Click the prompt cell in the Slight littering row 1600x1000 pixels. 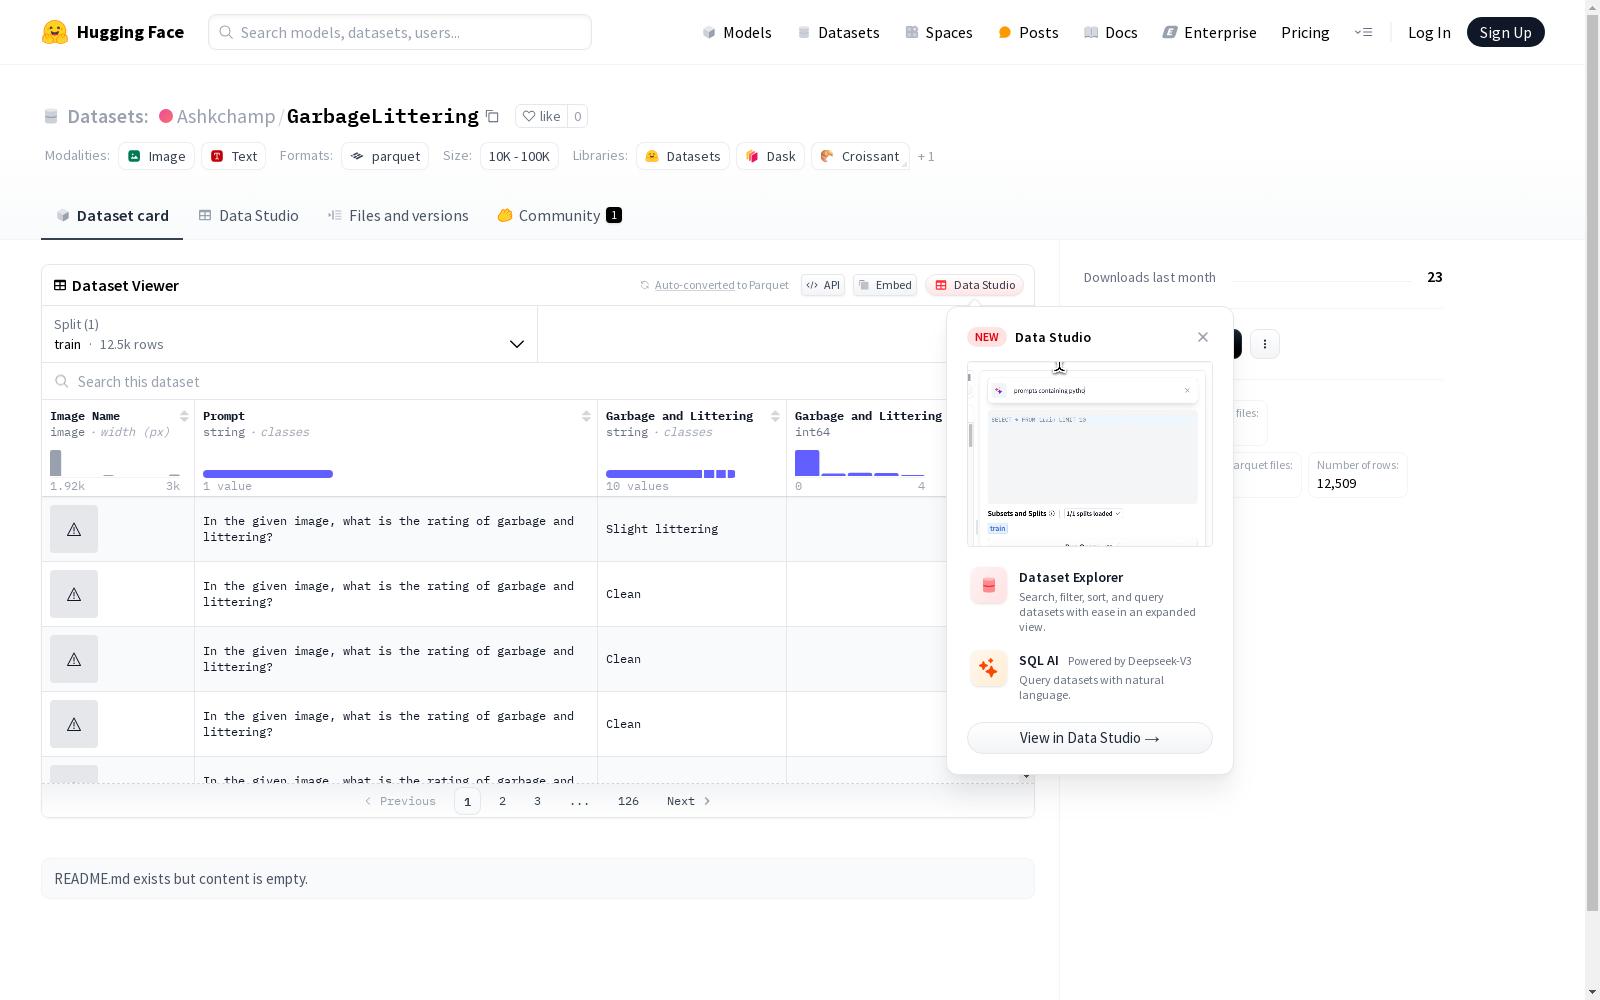396,529
